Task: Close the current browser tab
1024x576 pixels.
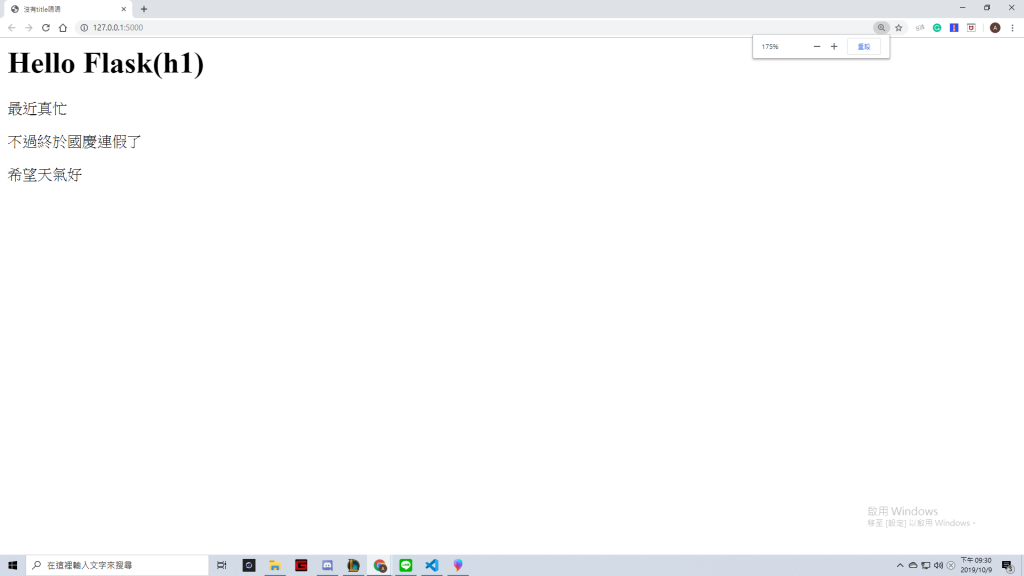Action: 123,9
